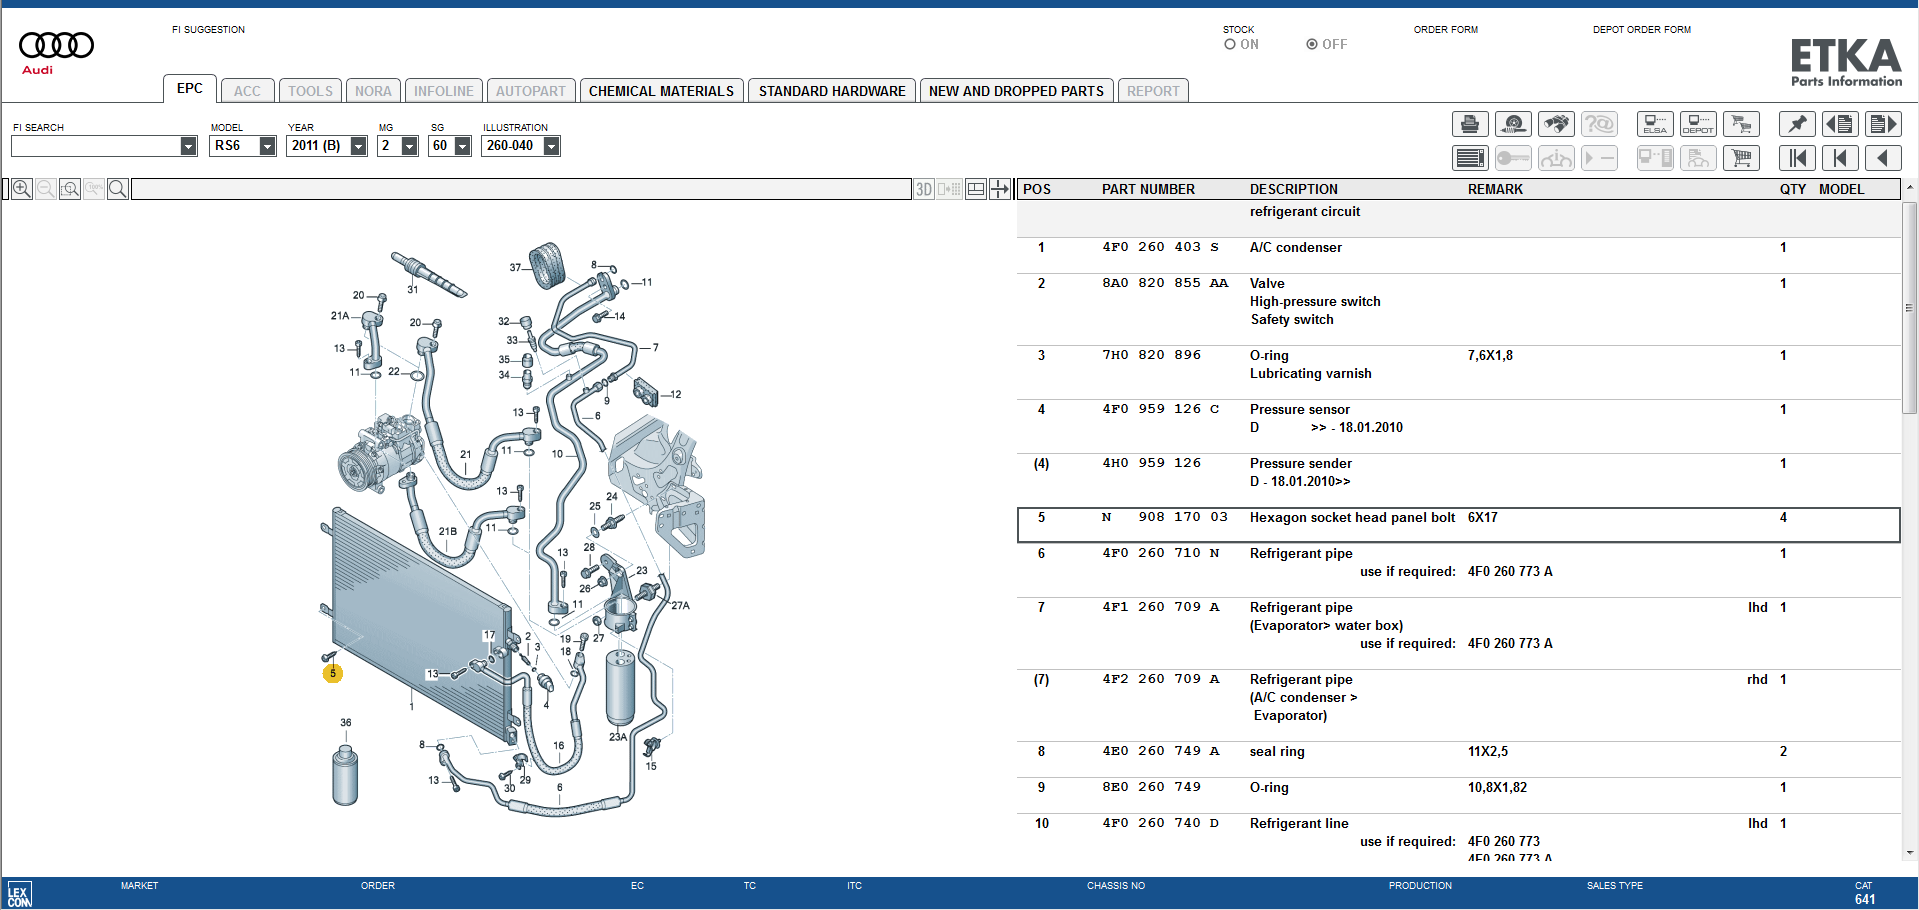Click the next document page icon
This screenshot has height=910, width=1919.
click(x=1883, y=124)
